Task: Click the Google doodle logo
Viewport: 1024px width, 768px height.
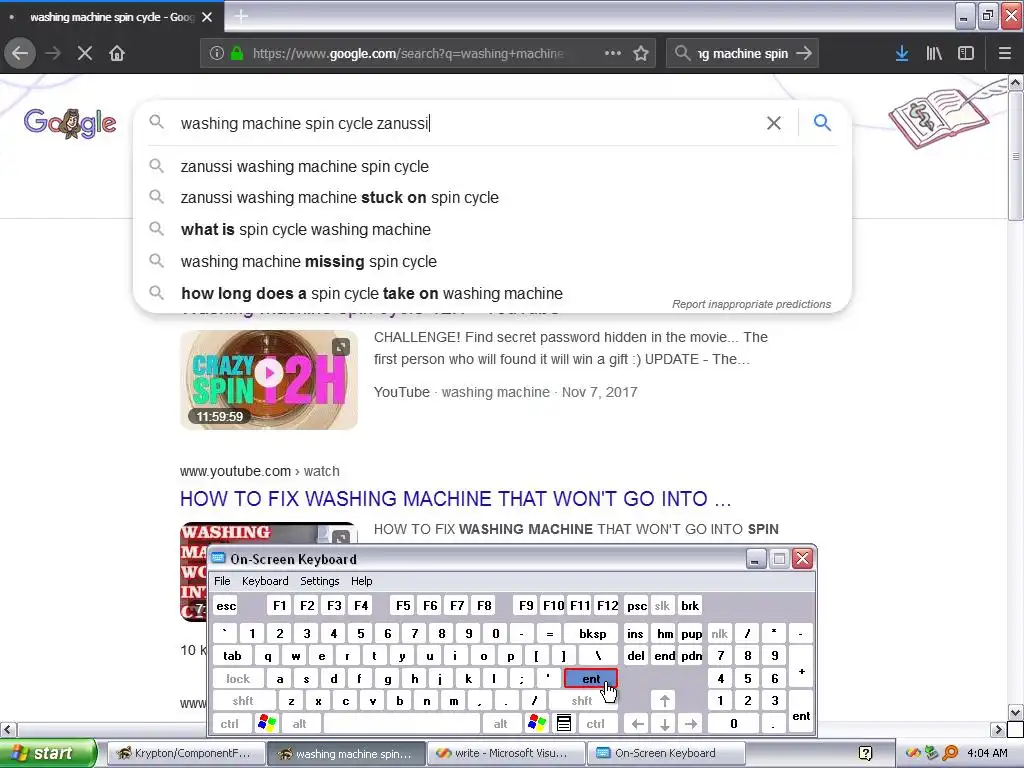Action: (70, 122)
